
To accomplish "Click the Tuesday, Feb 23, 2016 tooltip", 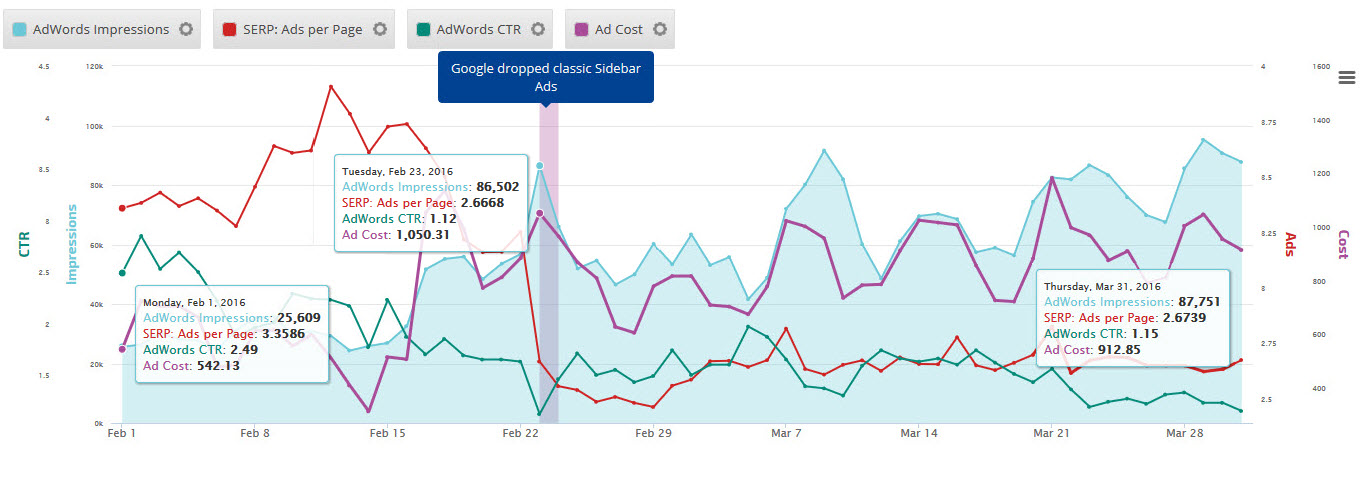I will [x=431, y=202].
